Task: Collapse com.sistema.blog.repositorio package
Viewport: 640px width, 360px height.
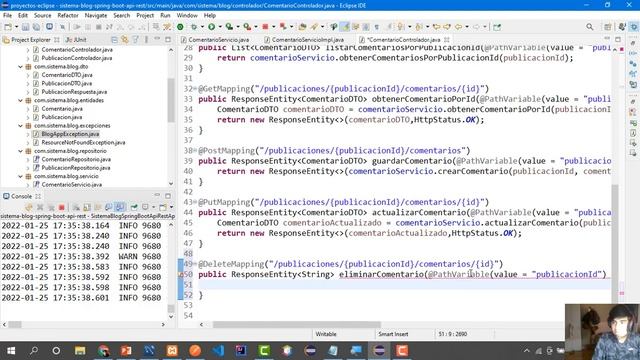Action: point(20,151)
